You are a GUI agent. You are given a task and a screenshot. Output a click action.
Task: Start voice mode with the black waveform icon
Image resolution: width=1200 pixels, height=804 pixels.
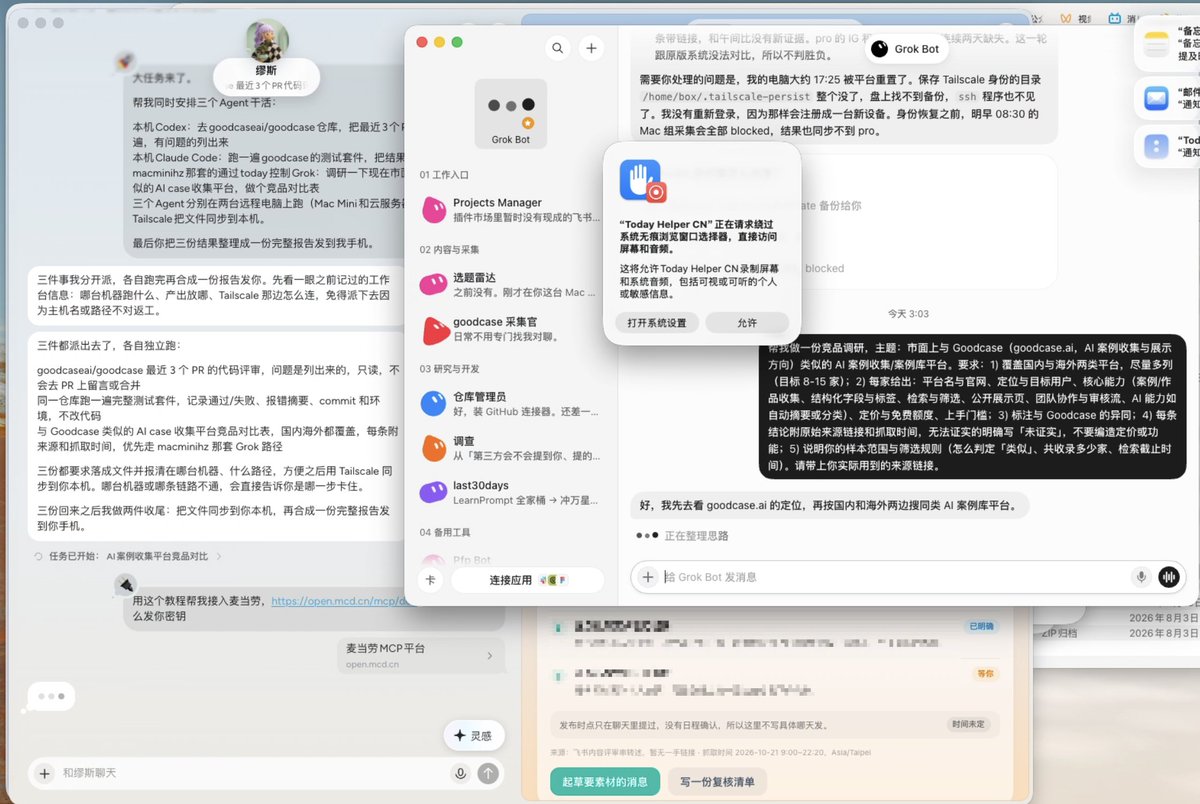(x=1168, y=577)
